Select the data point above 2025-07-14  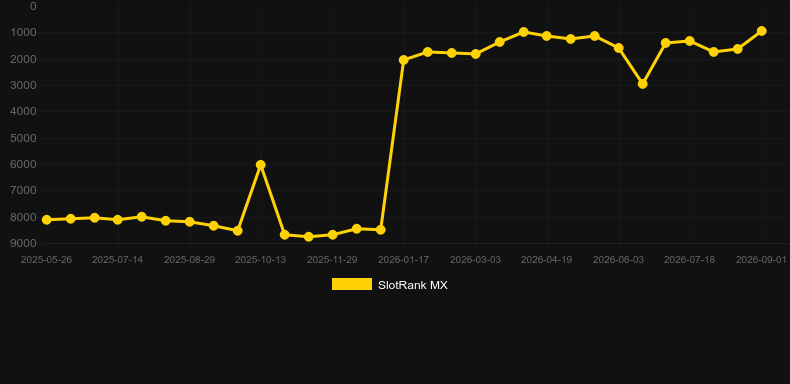[x=118, y=220]
